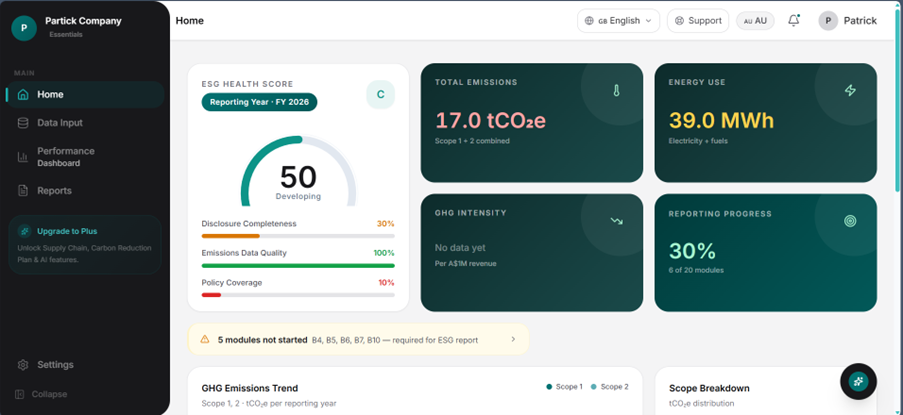Screen dimensions: 903x415
Task: Click the Upgrade to Plus sparkle icon
Action: (24, 231)
